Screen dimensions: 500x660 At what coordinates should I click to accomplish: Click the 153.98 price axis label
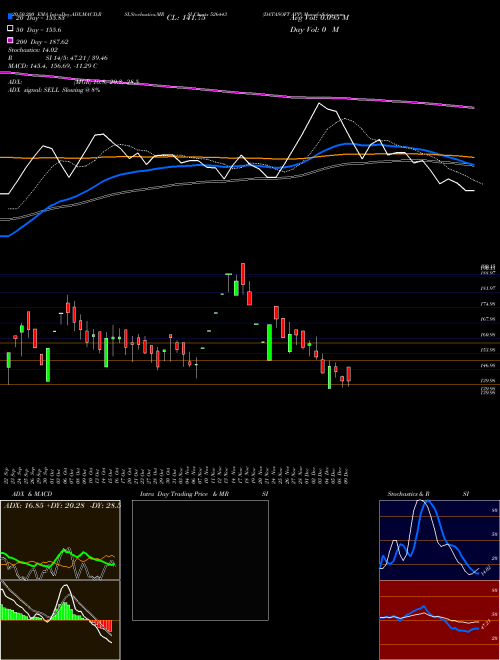click(489, 350)
